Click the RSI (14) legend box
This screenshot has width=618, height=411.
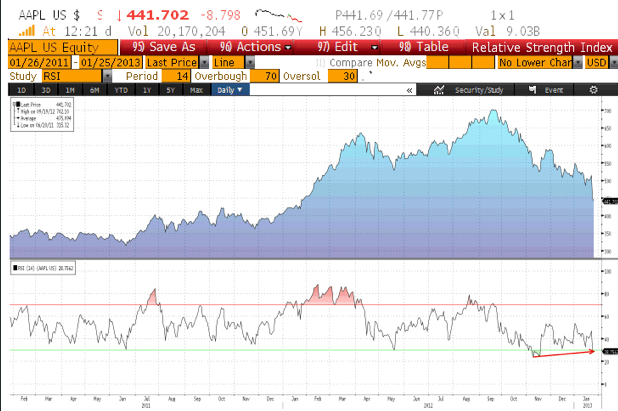(43, 268)
